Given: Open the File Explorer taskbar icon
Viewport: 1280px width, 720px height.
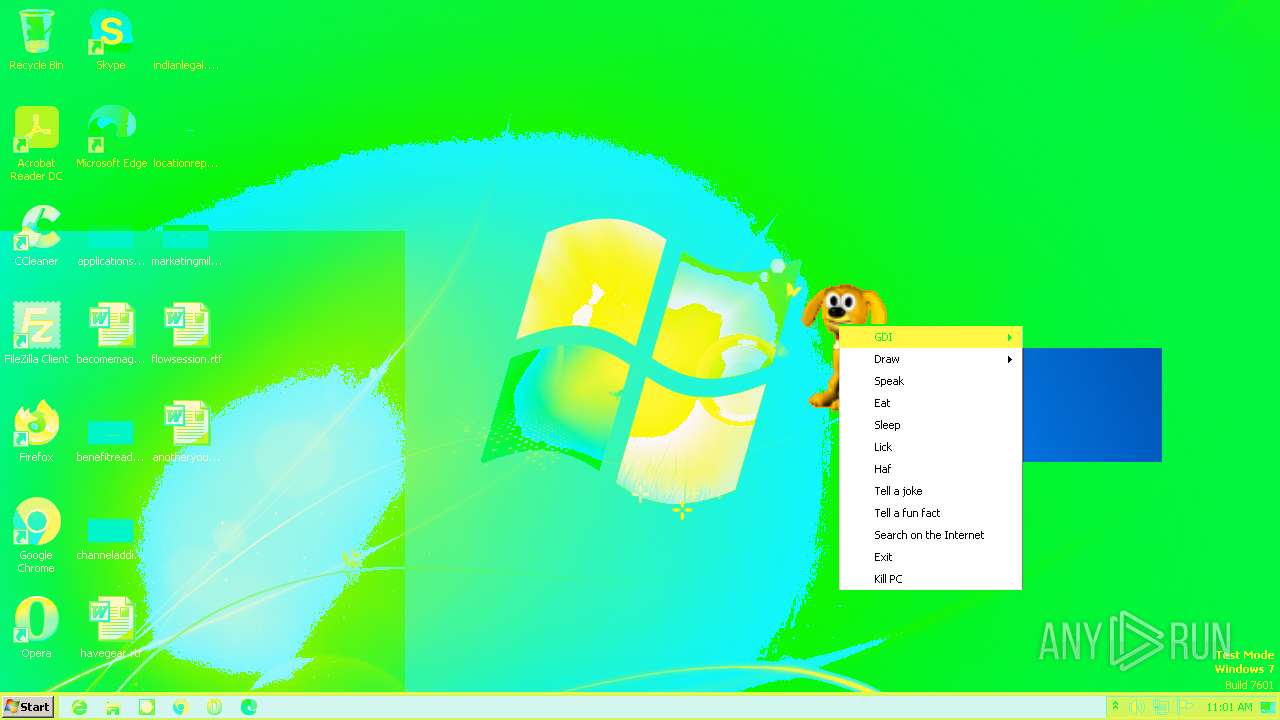Looking at the screenshot, I should tap(113, 707).
